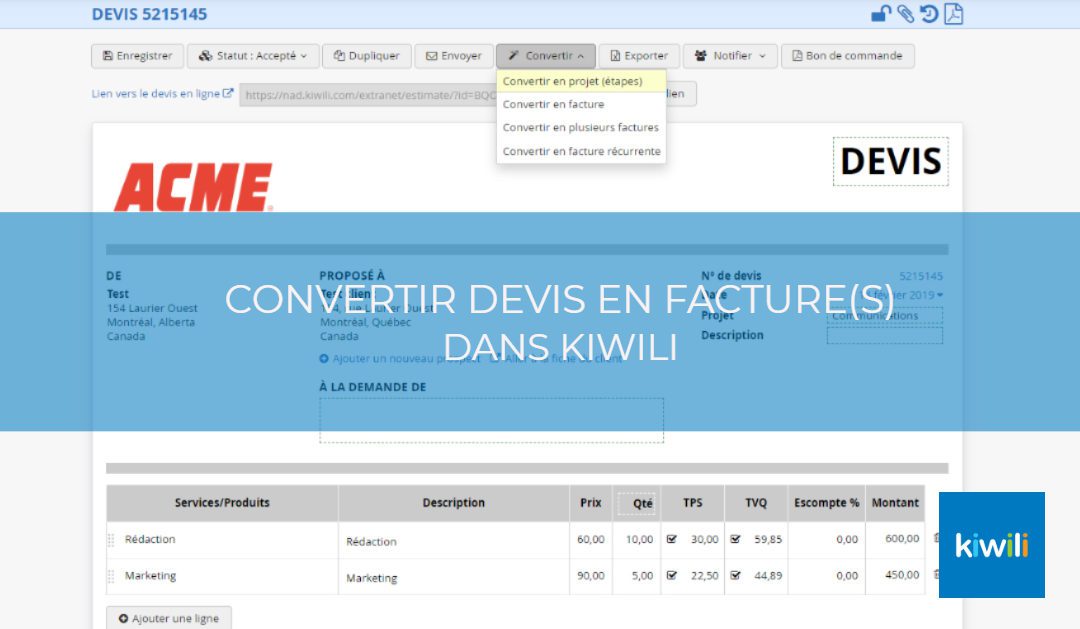Select Convertir en facture
The image size is (1080, 629).
tap(581, 104)
